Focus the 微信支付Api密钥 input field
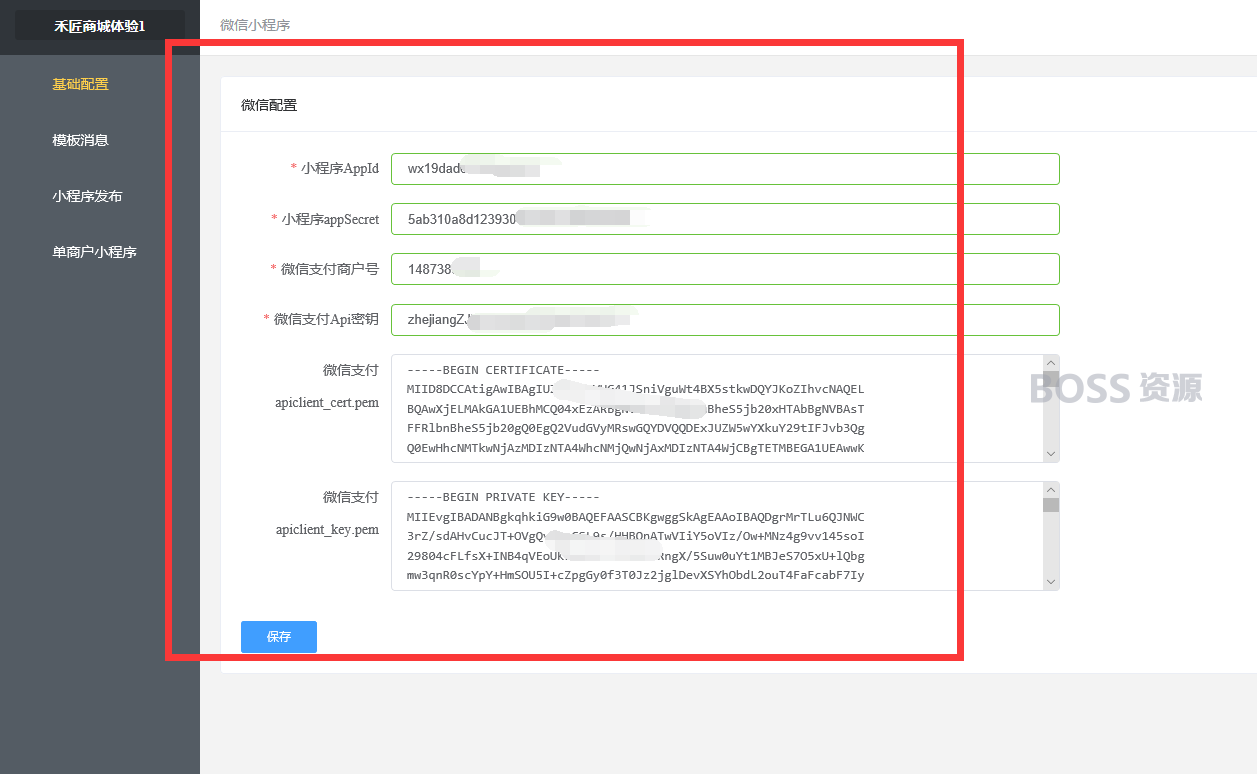The width and height of the screenshot is (1257, 774). pos(725,319)
